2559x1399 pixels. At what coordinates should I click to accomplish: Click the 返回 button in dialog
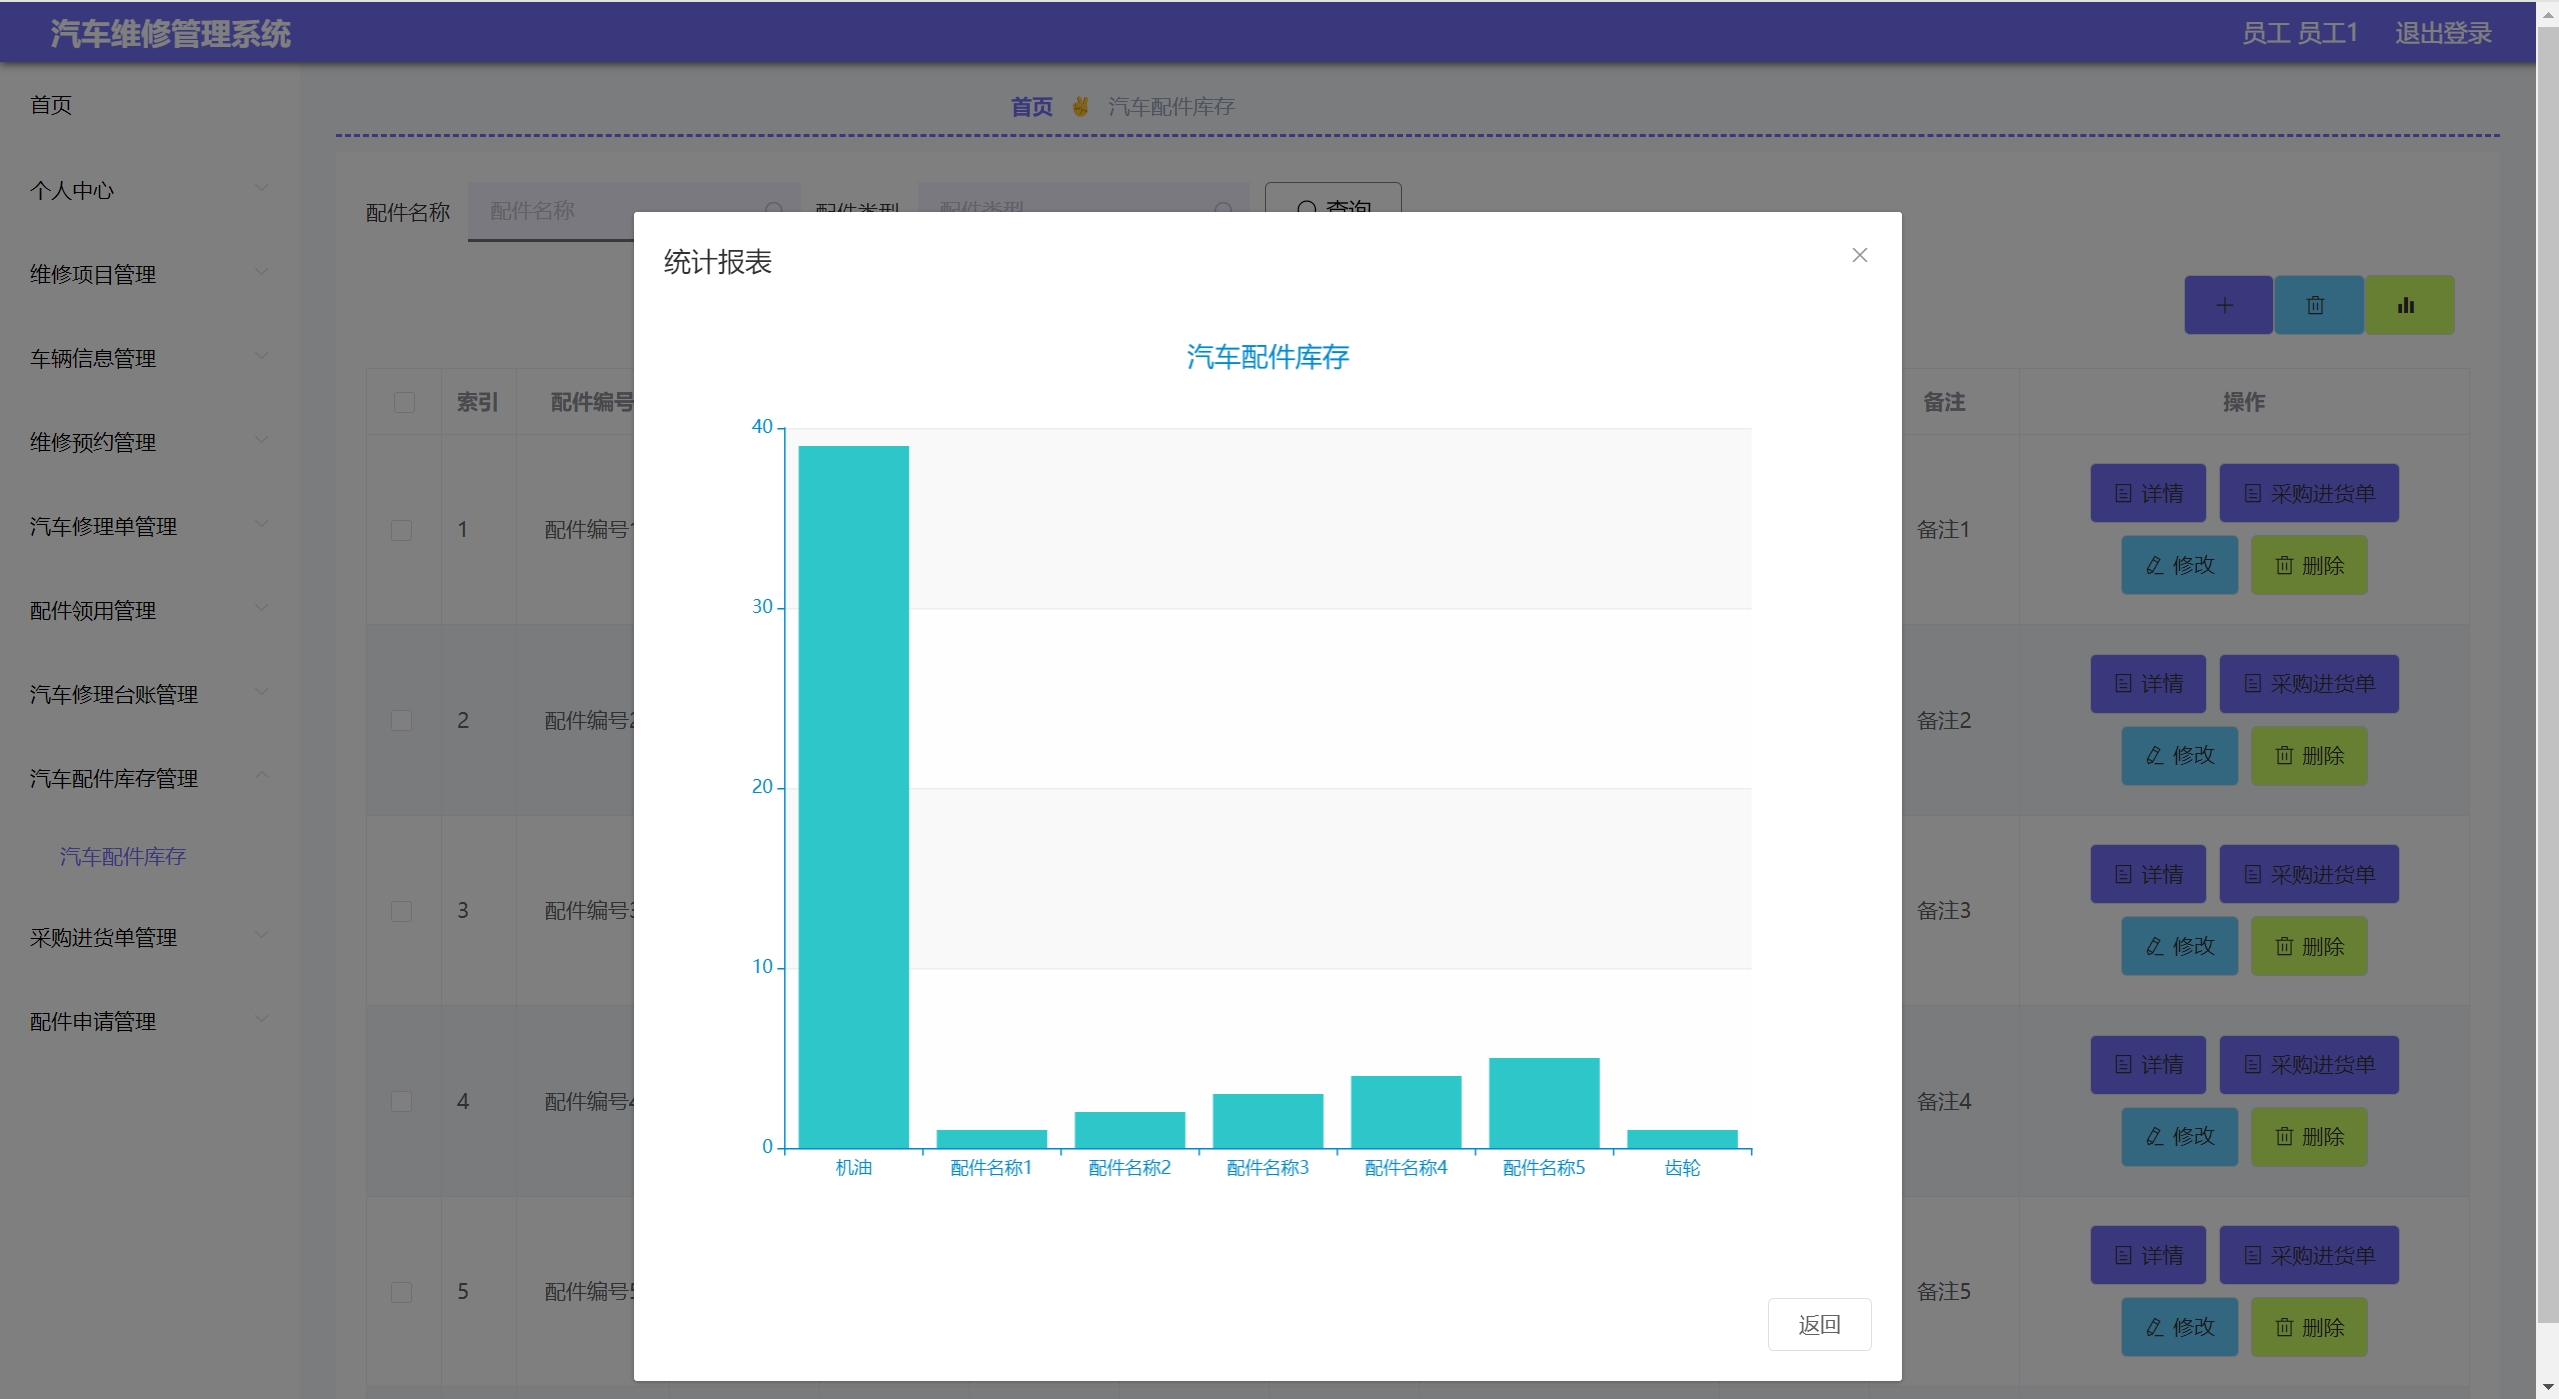click(1818, 1324)
